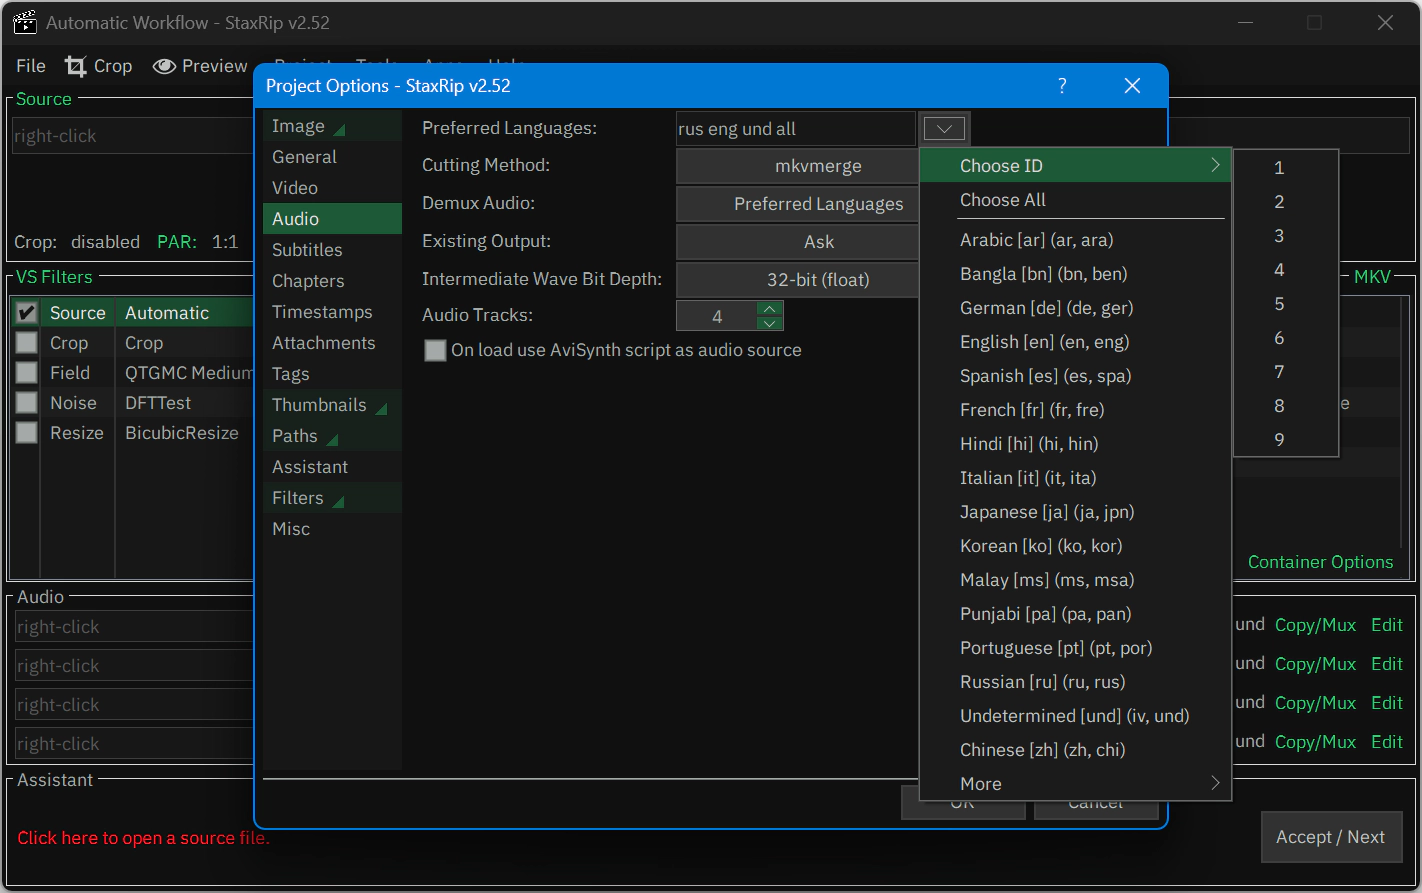Click the Container Options link
Screen dimensions: 1422x893
1320,562
